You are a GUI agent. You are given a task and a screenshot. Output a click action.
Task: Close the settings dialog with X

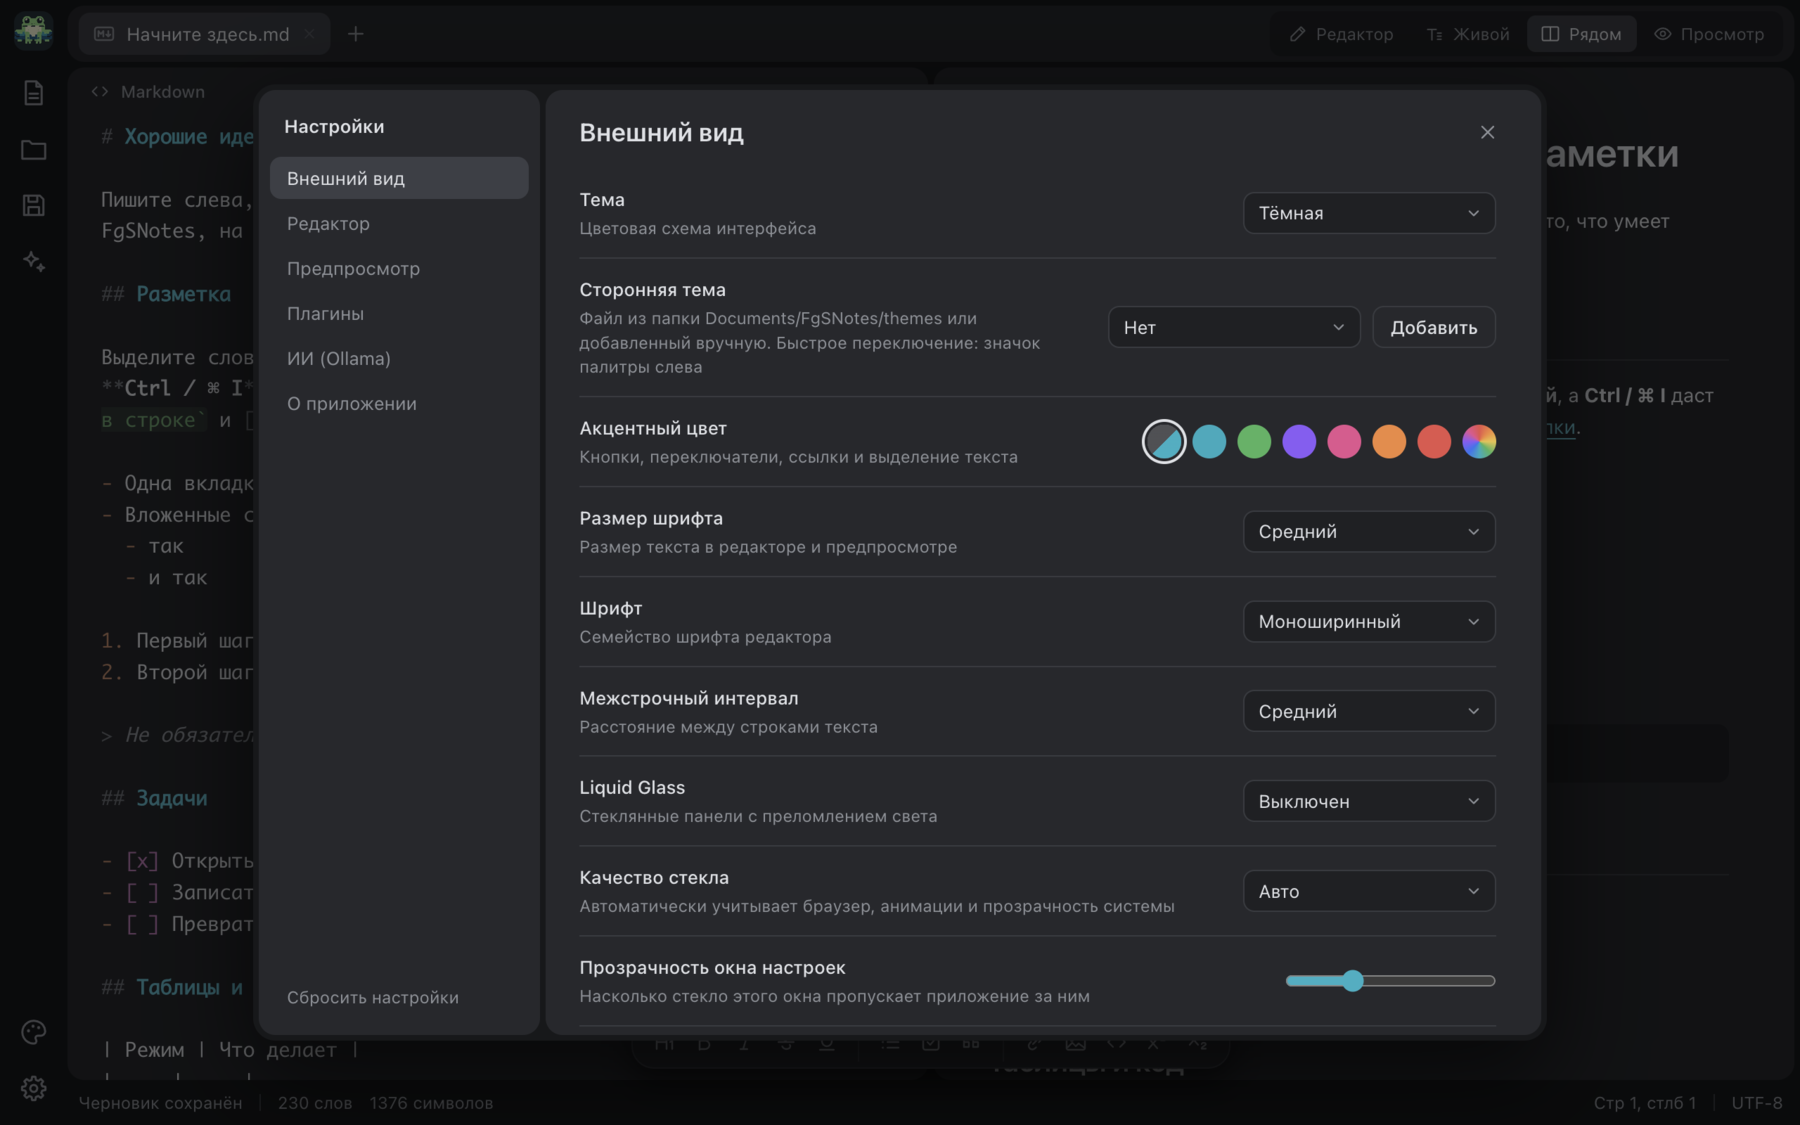click(x=1487, y=132)
